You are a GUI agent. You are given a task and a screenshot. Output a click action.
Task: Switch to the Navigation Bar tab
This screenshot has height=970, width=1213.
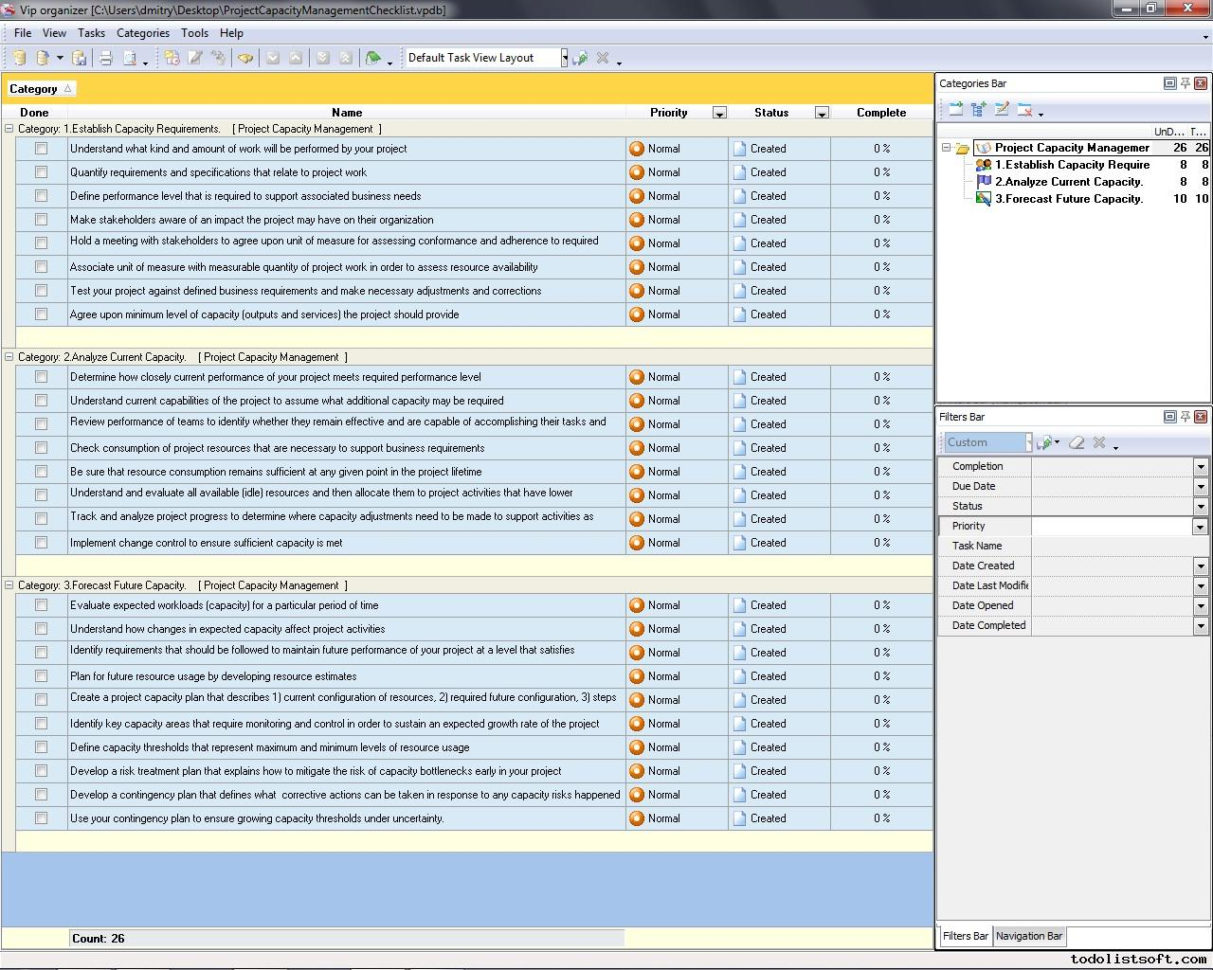tap(1030, 936)
